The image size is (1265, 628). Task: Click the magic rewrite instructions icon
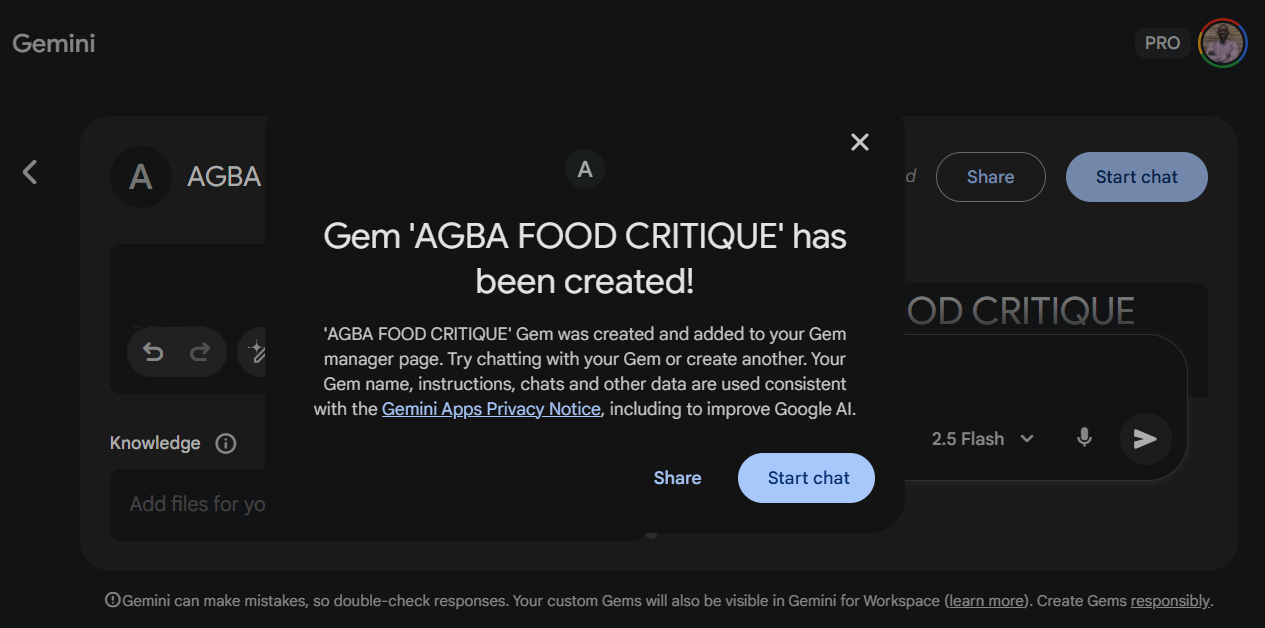pos(255,352)
